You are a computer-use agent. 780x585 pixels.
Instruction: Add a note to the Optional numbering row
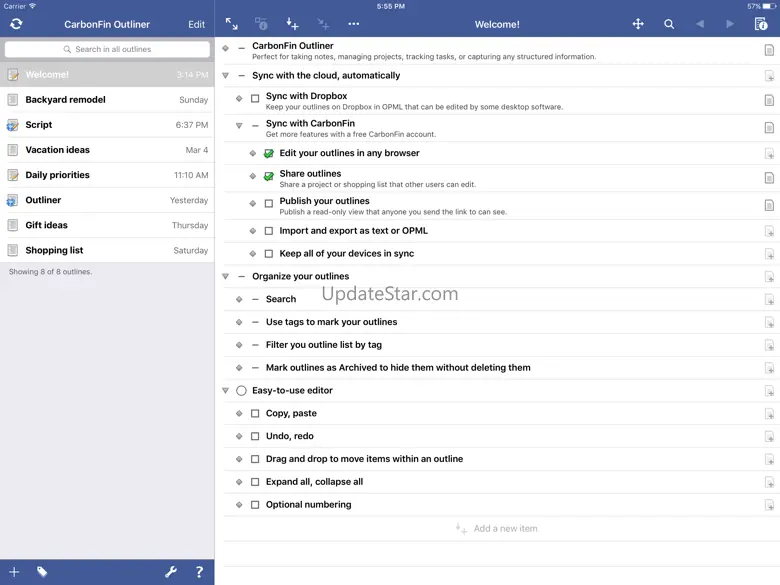point(769,505)
